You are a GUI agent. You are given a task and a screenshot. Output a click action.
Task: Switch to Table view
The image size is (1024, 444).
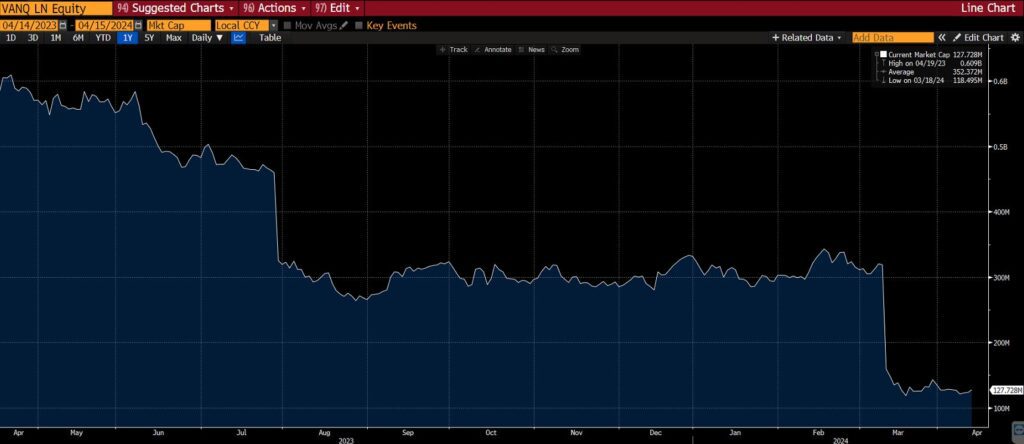click(270, 37)
